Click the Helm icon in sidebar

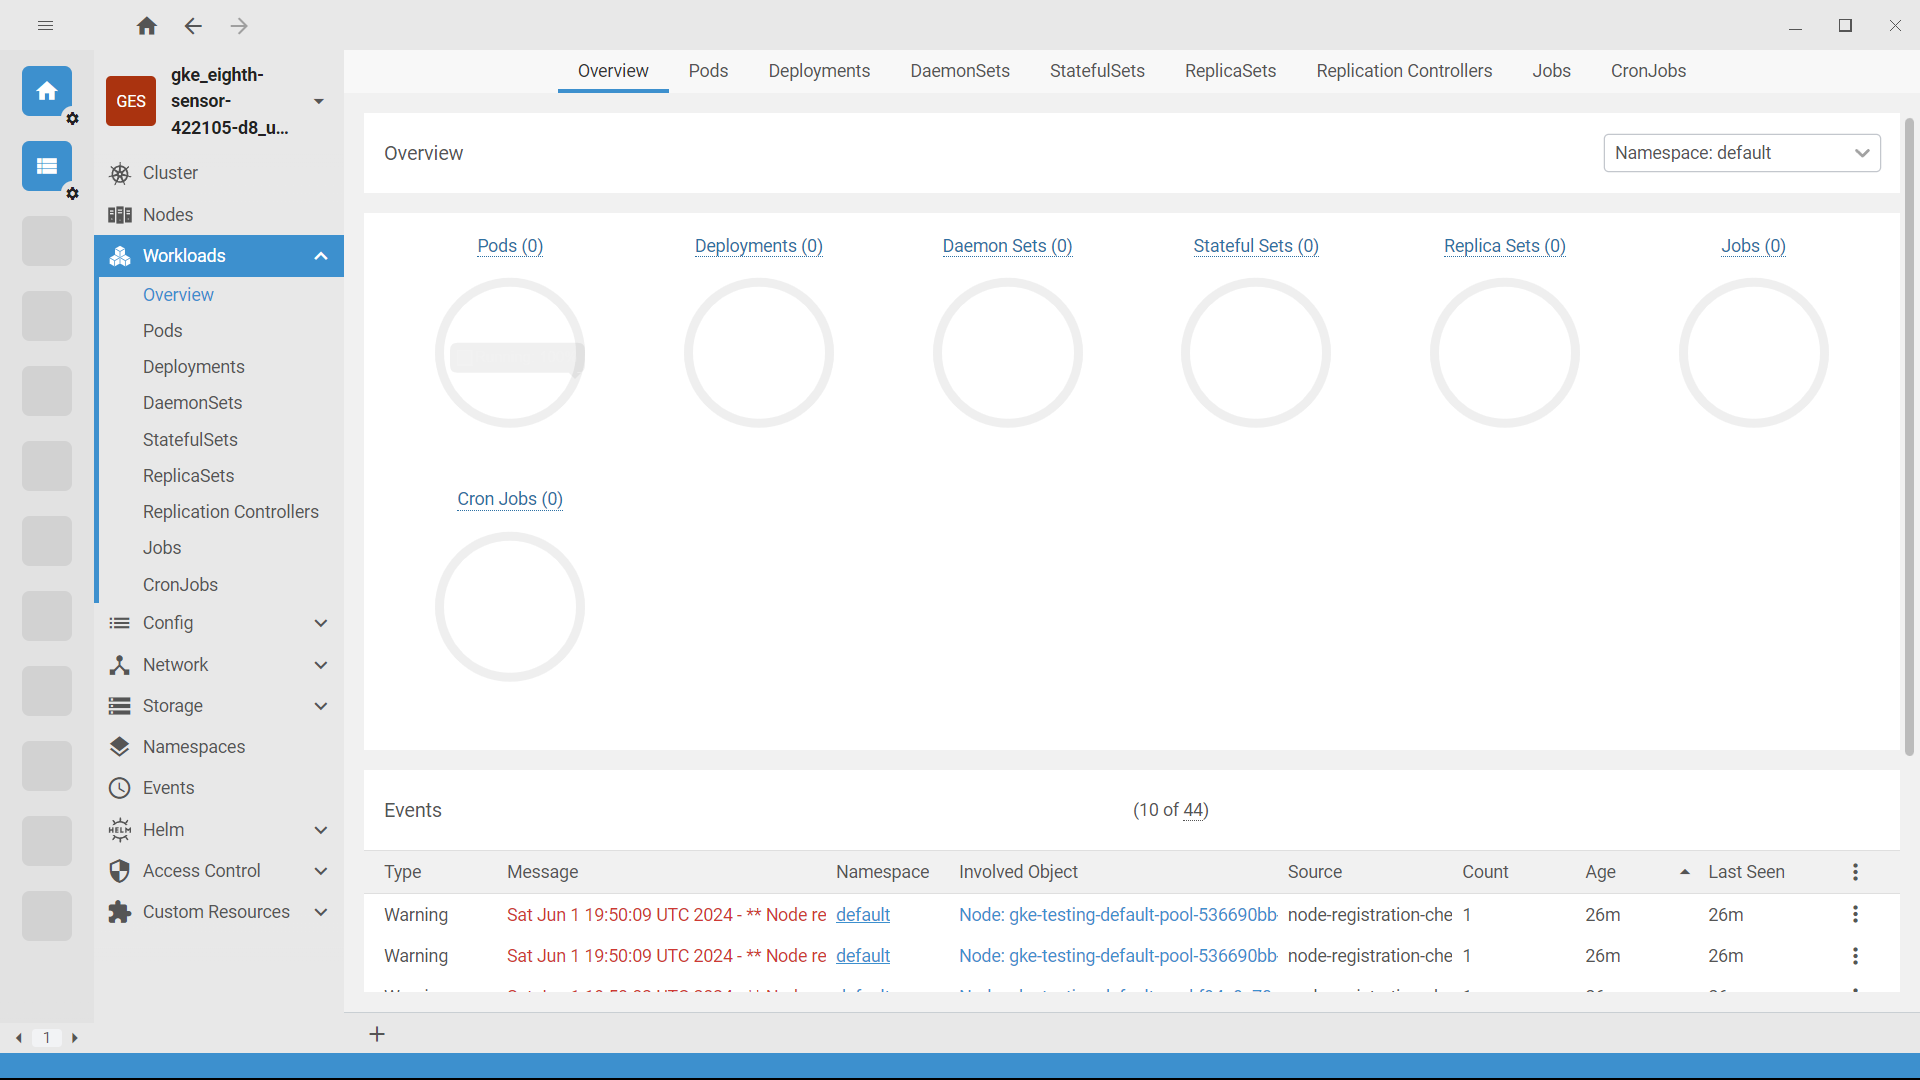tap(120, 829)
